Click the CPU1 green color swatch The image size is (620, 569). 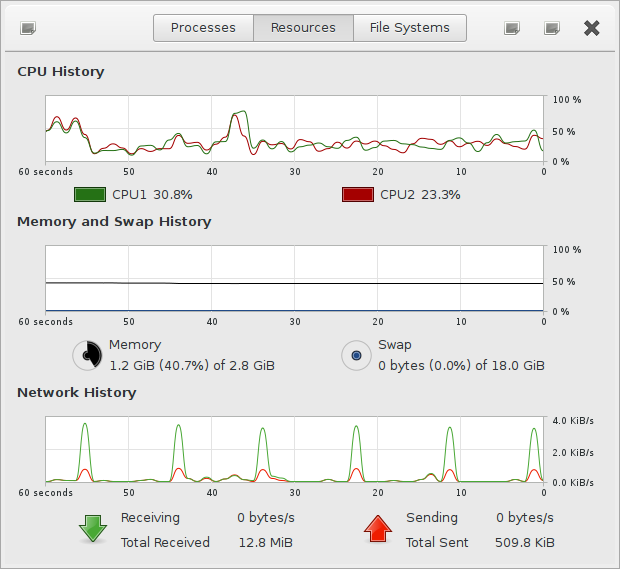click(90, 195)
